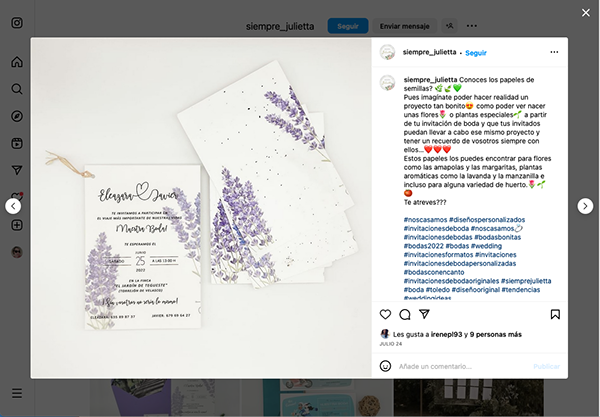Close the post overlay

[586, 13]
